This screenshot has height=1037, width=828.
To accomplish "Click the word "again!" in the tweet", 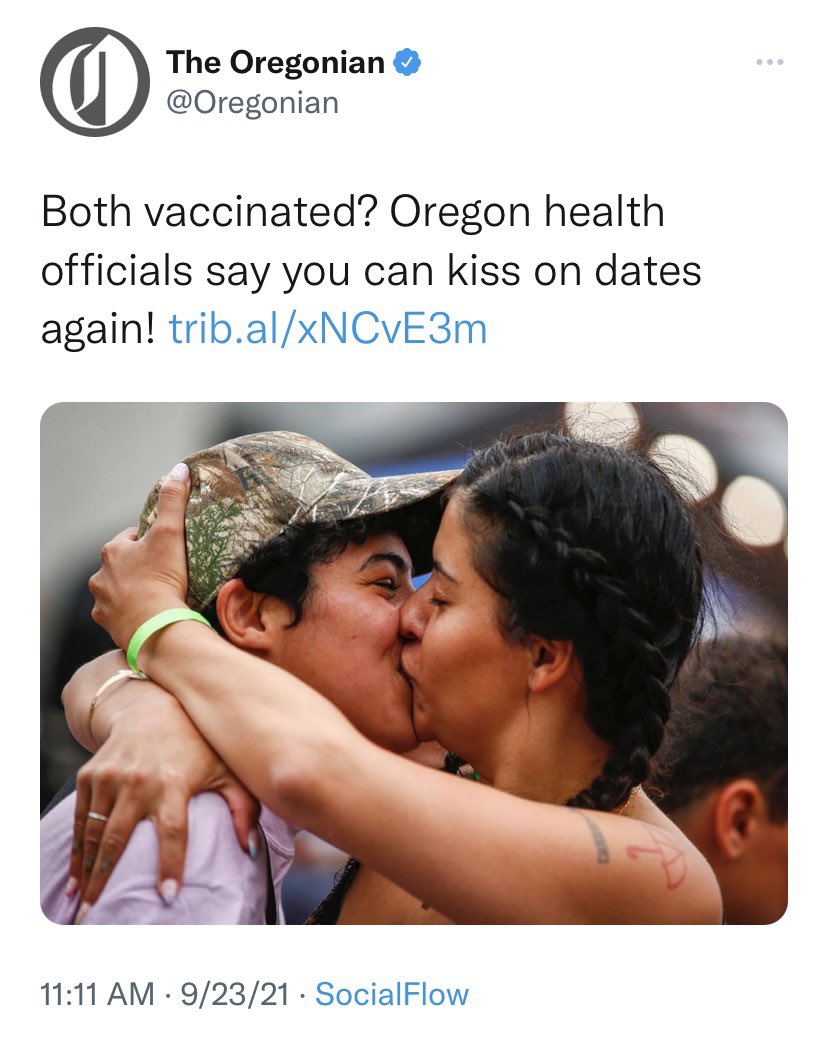I will point(98,330).
